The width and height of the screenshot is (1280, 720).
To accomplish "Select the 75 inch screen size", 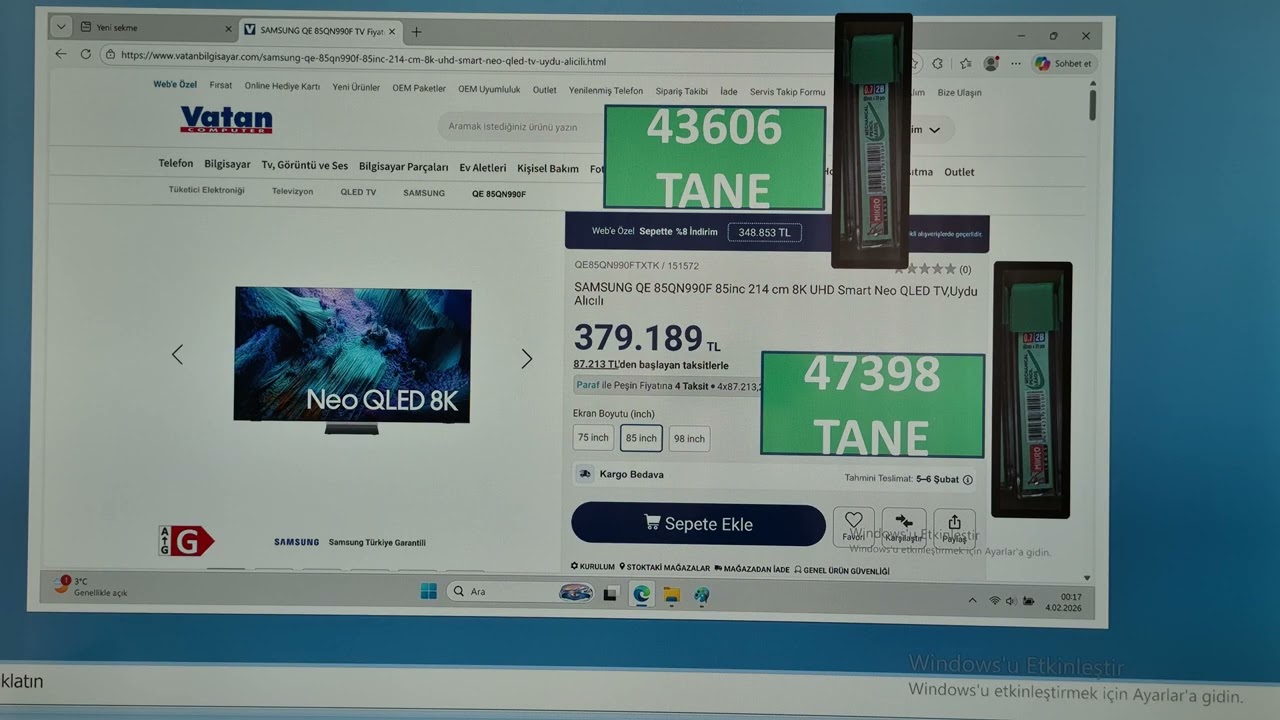I will (x=593, y=437).
